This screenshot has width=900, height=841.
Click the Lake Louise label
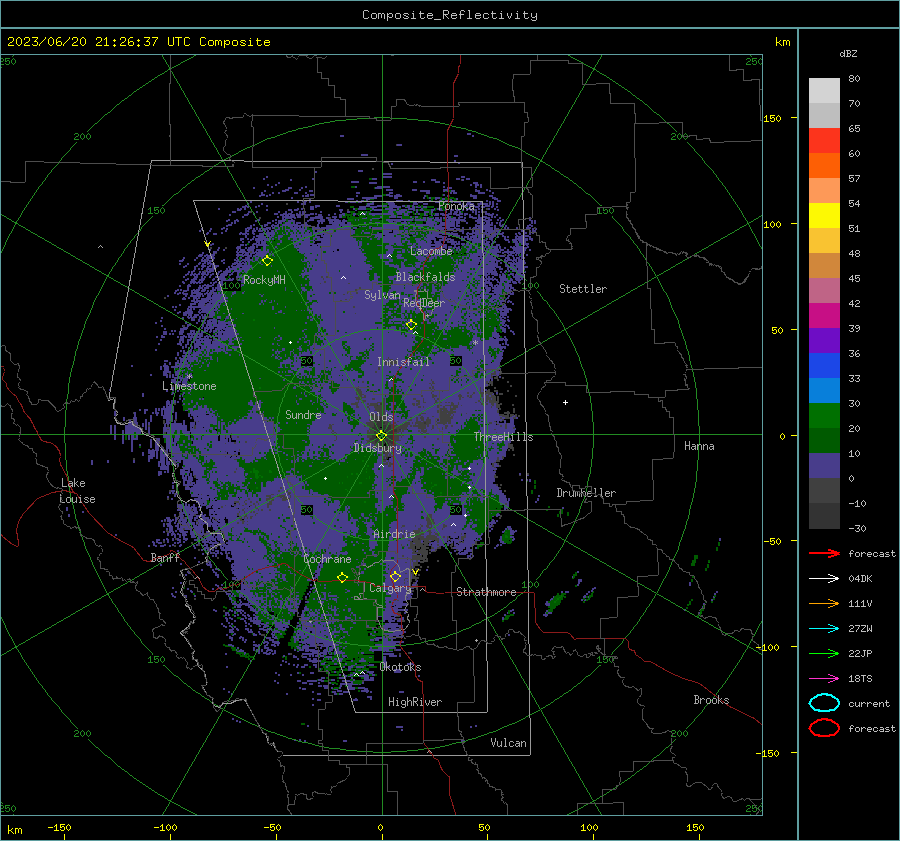[x=78, y=491]
